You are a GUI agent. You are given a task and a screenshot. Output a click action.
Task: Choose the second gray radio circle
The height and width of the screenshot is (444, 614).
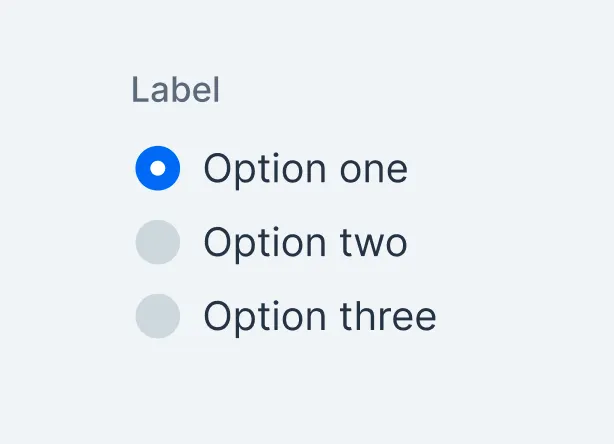(158, 242)
